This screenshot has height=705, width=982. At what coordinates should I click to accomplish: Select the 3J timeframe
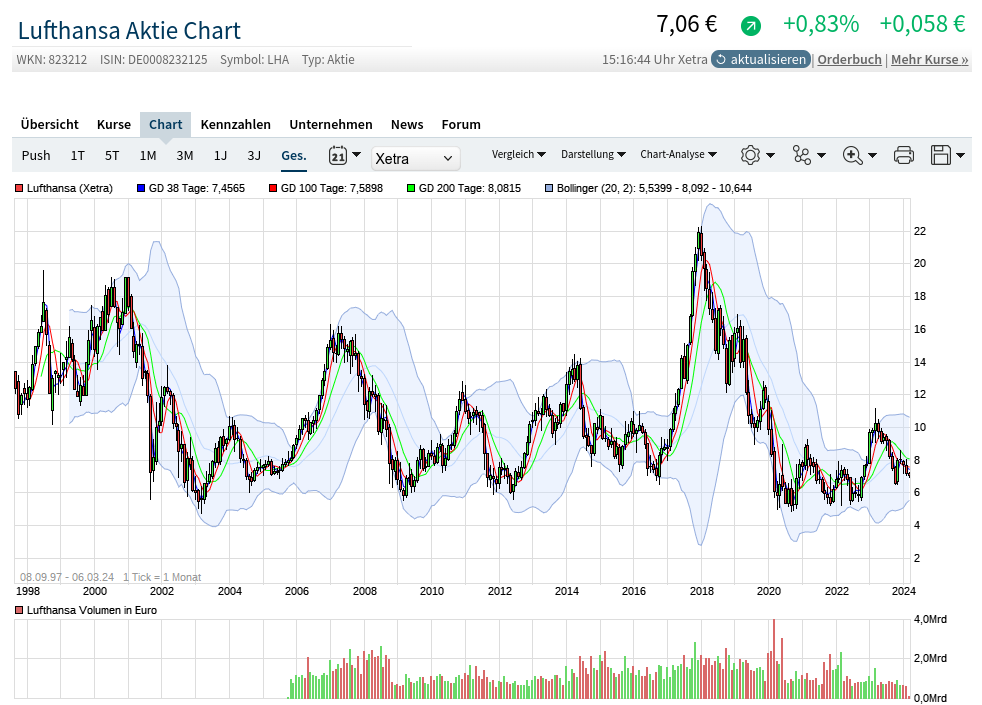[x=254, y=155]
